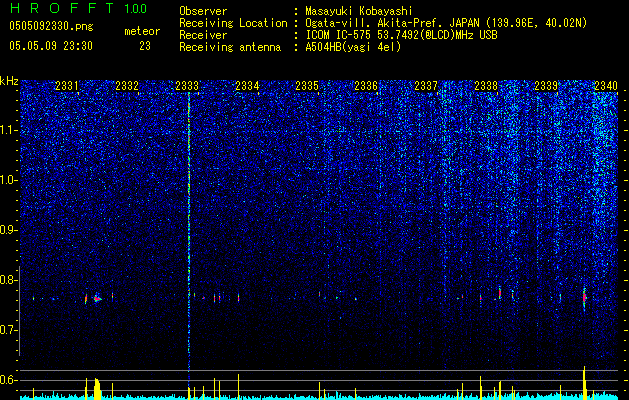Click the kHz axis unit label
Viewport: 629px width, 400px height.
click(x=9, y=81)
